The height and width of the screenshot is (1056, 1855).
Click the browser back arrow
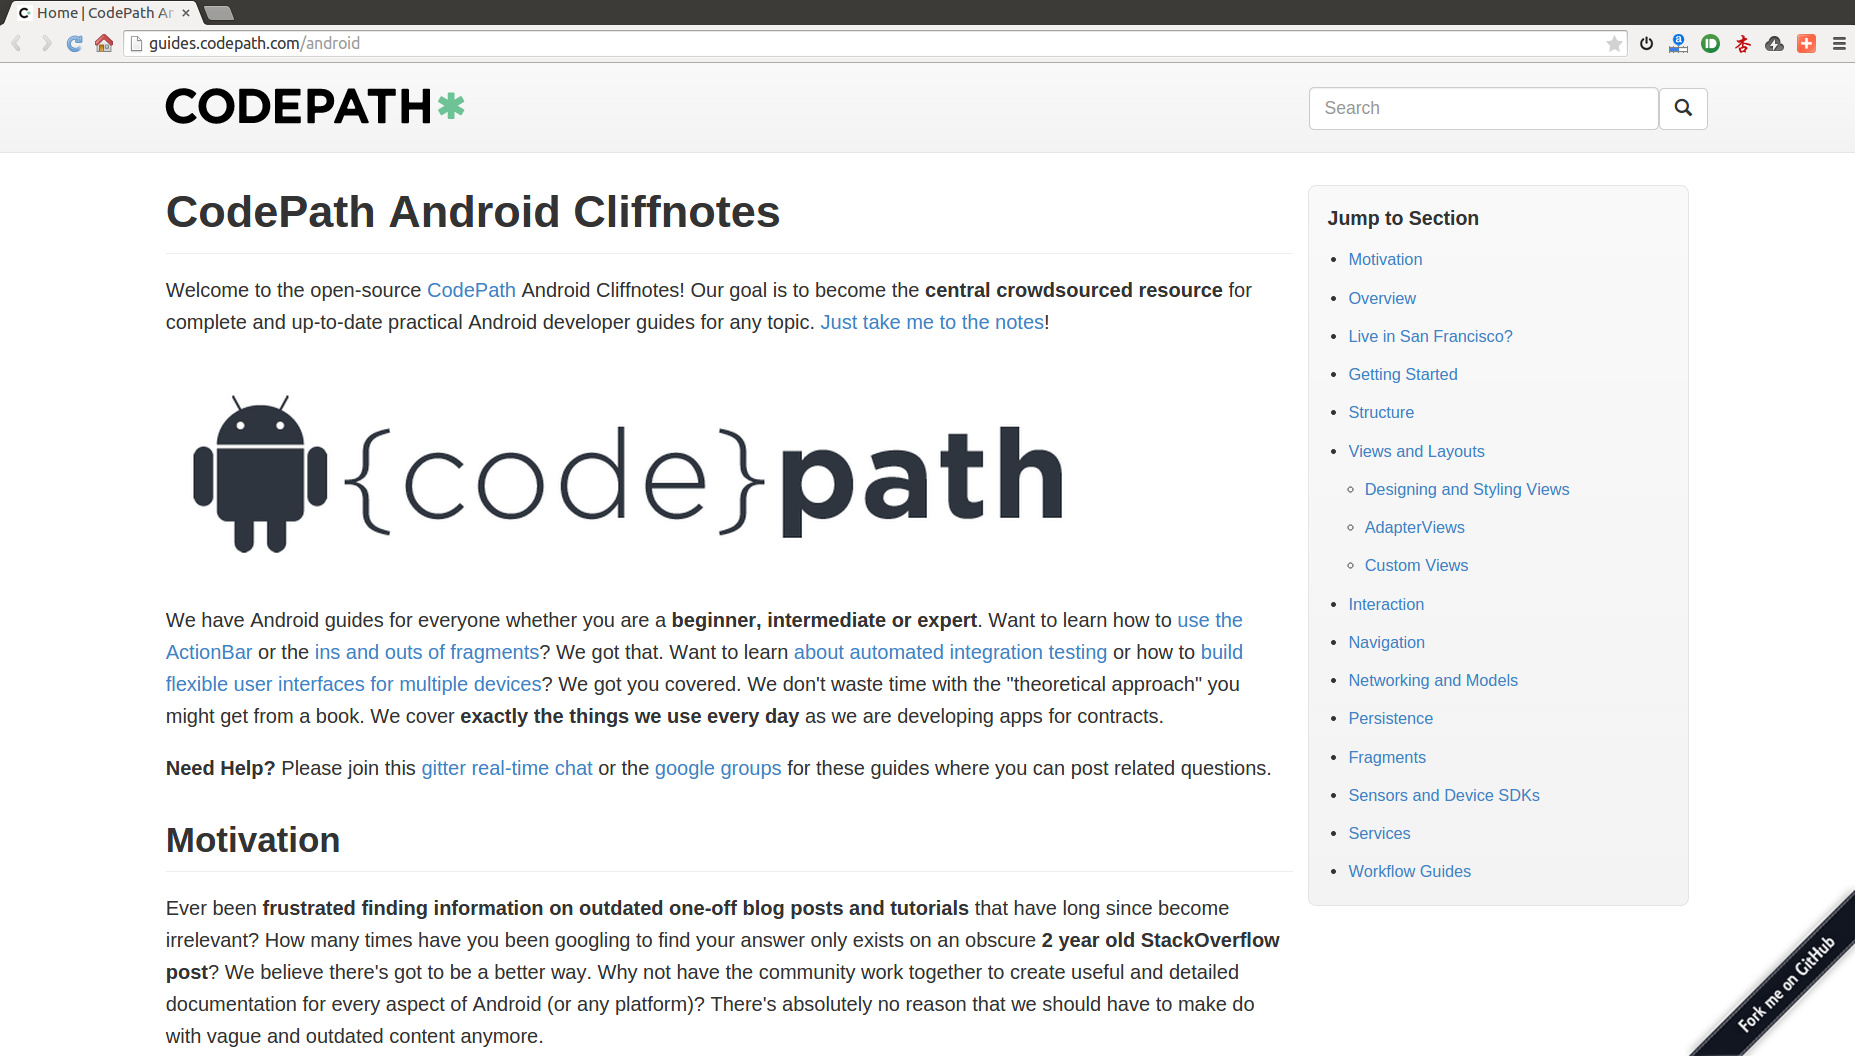(17, 43)
